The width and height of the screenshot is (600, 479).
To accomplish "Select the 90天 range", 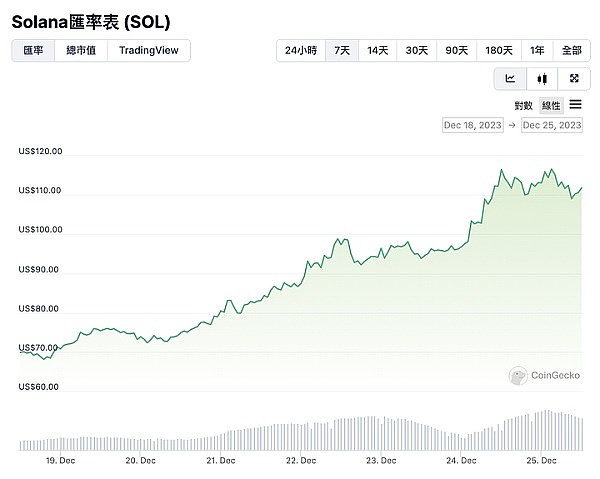I will 456,50.
